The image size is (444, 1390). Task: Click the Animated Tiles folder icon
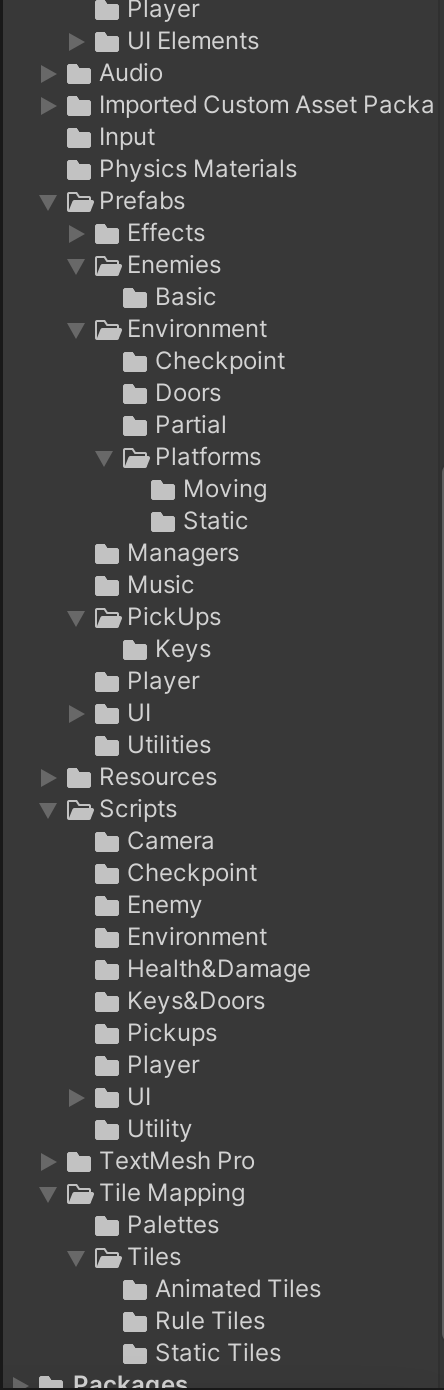(x=135, y=1290)
